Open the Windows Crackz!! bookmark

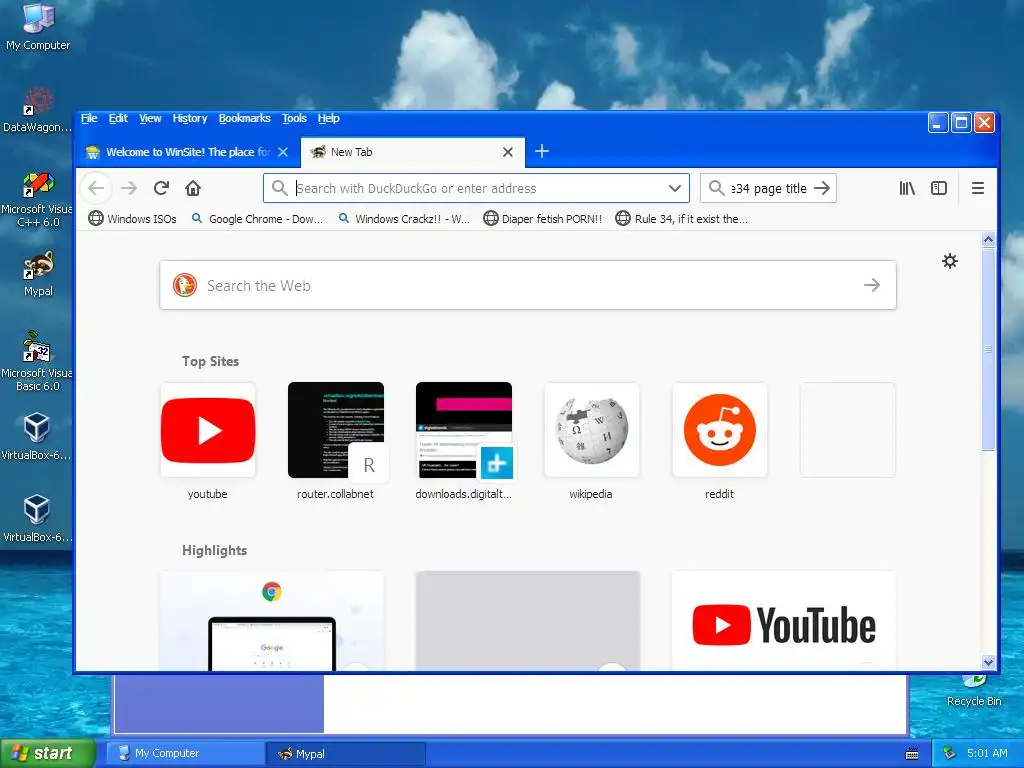pyautogui.click(x=404, y=219)
